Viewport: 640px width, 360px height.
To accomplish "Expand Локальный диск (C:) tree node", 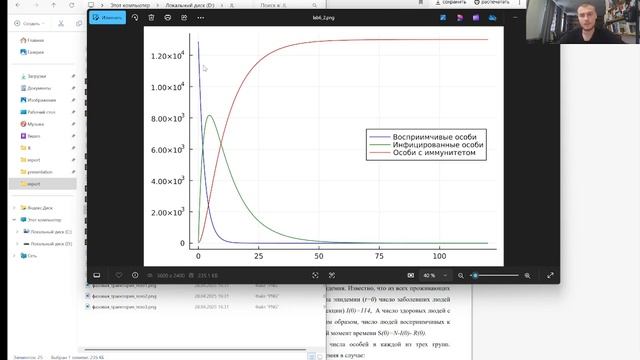I will (18, 231).
